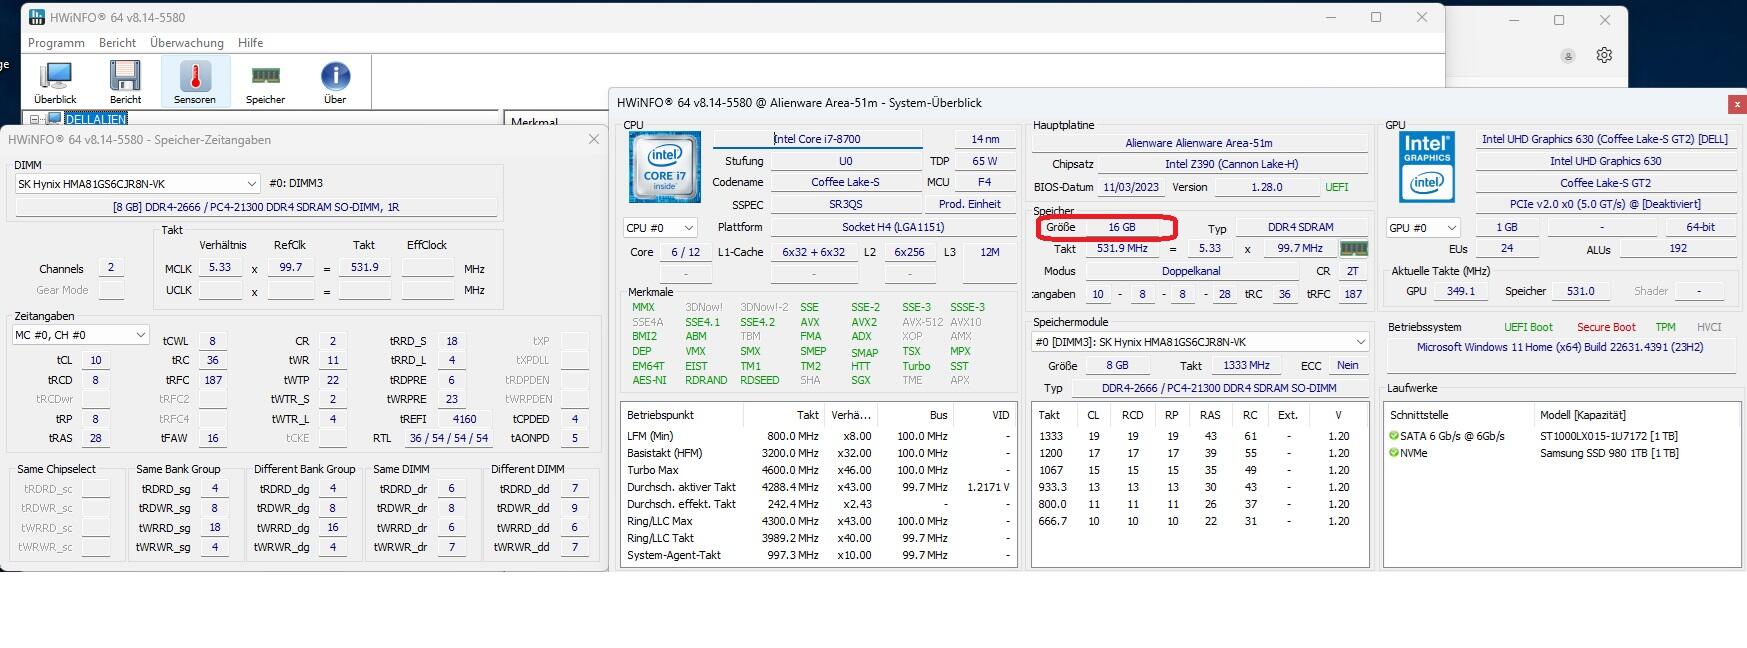Image resolution: width=1747 pixels, height=648 pixels.
Task: Click the Secure Boot label
Action: click(1606, 327)
